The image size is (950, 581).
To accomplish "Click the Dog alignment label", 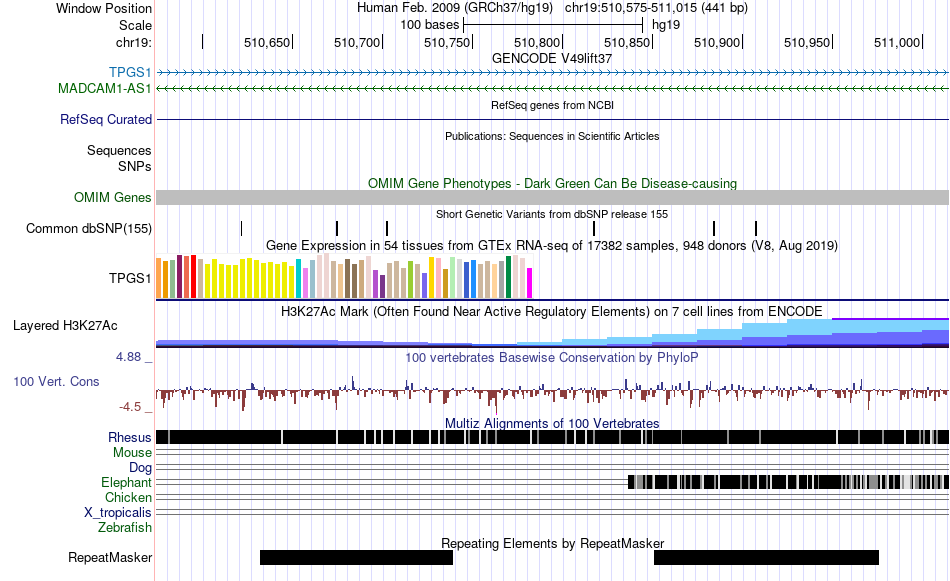I will tap(141, 468).
